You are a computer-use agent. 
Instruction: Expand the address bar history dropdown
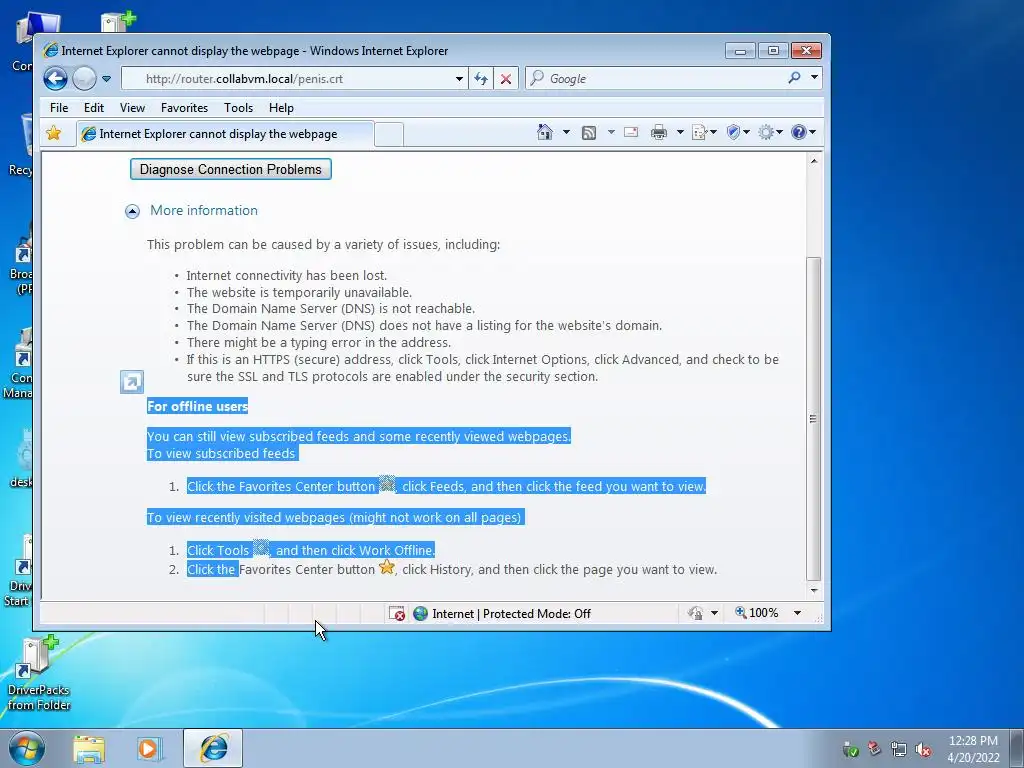coord(460,79)
